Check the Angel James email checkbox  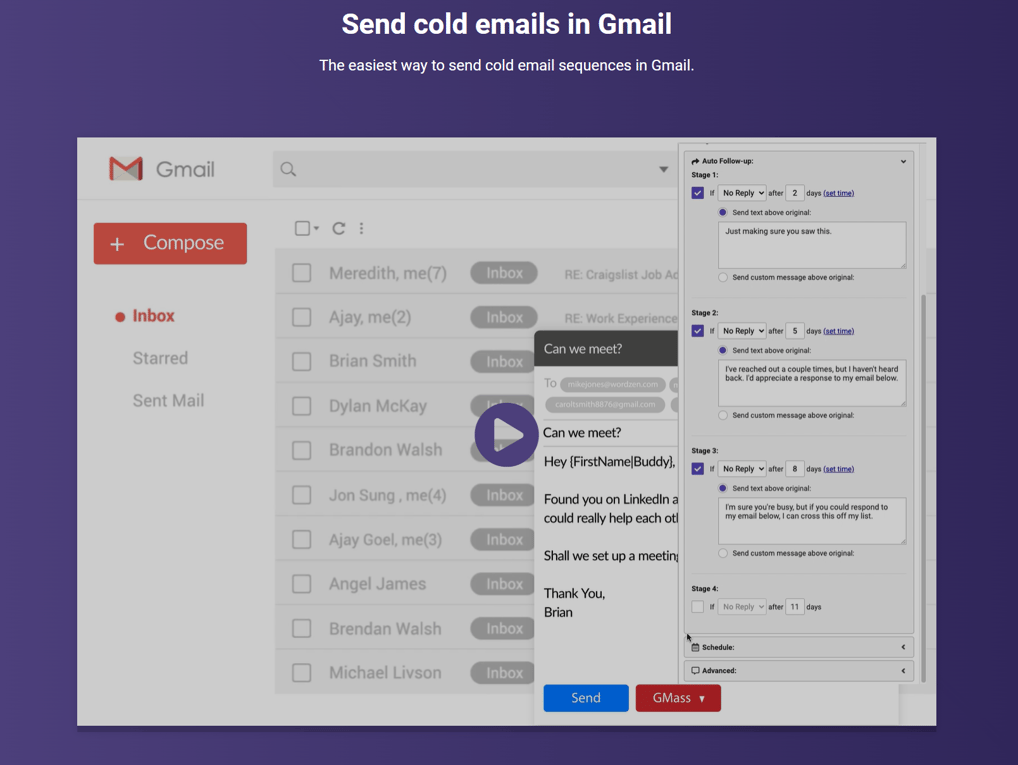pos(301,584)
